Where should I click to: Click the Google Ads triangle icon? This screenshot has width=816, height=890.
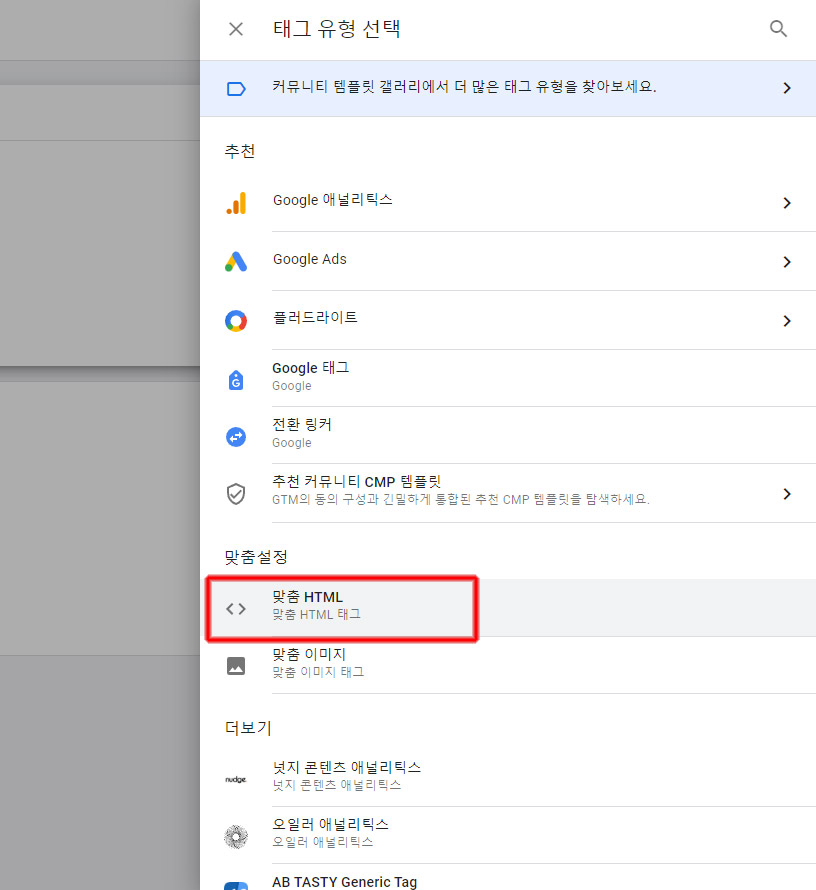(237, 260)
